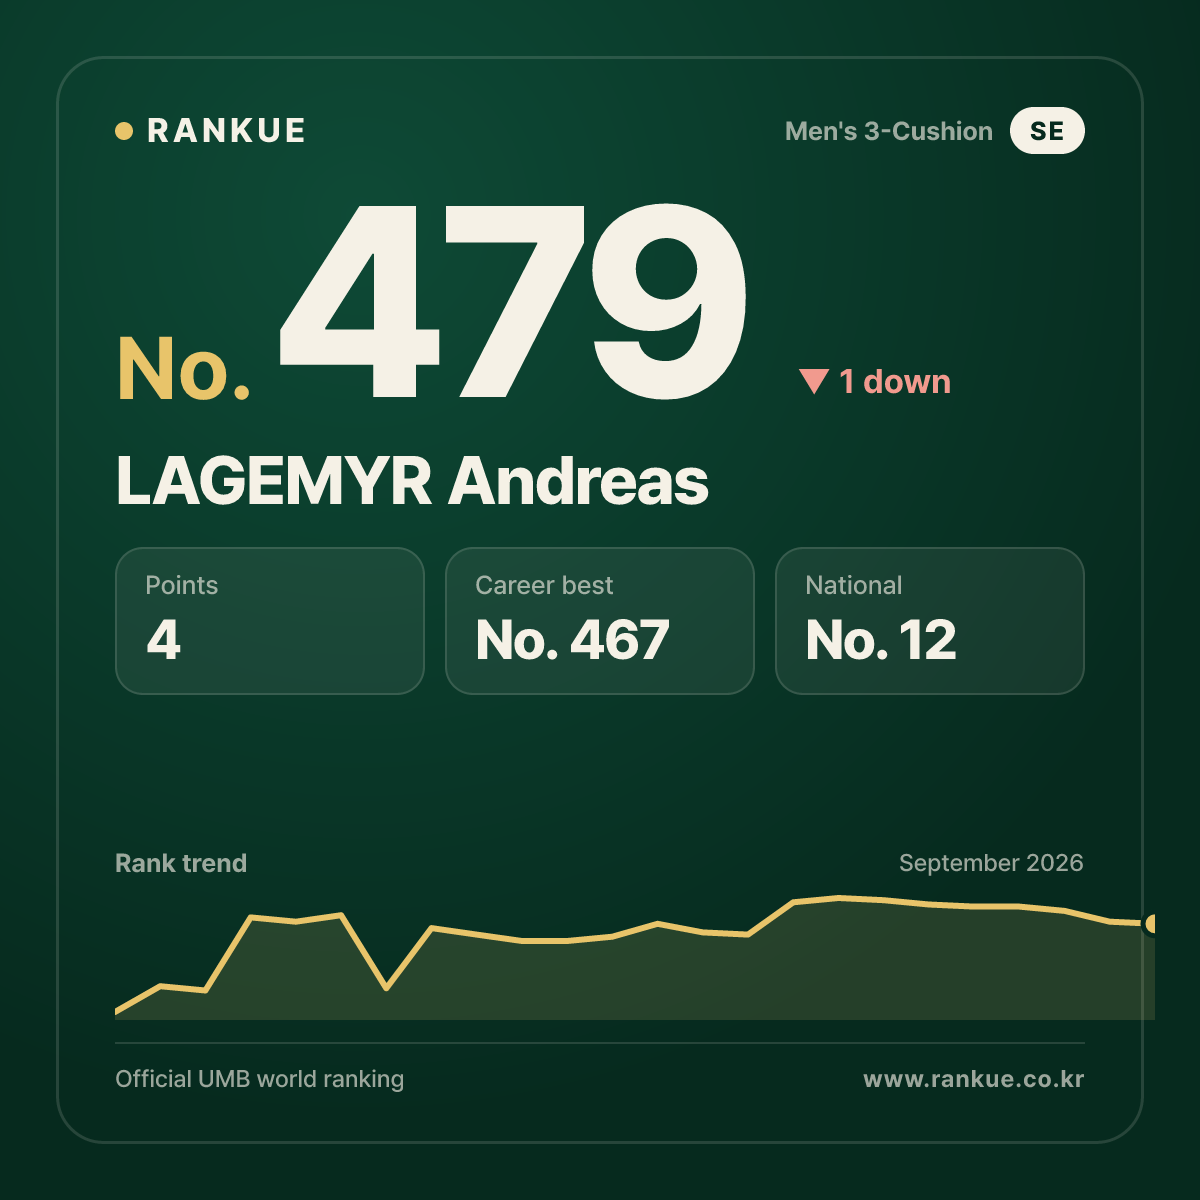Click the rank trend chart area

635,958
